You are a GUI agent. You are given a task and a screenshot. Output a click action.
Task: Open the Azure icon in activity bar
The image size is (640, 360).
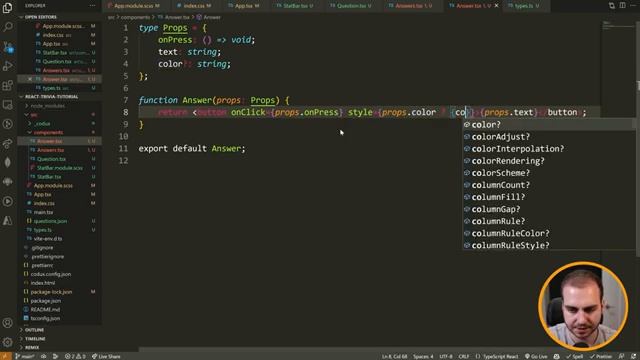click(7, 220)
